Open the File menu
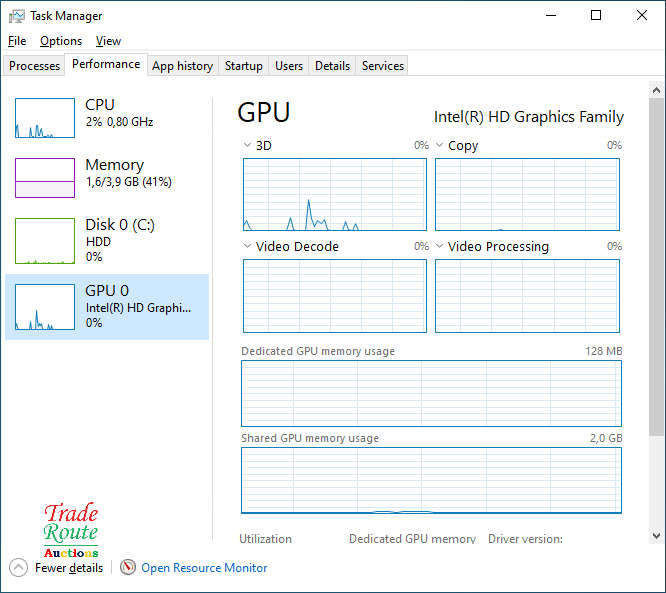Screen dimensions: 666x593 pyautogui.click(x=17, y=41)
